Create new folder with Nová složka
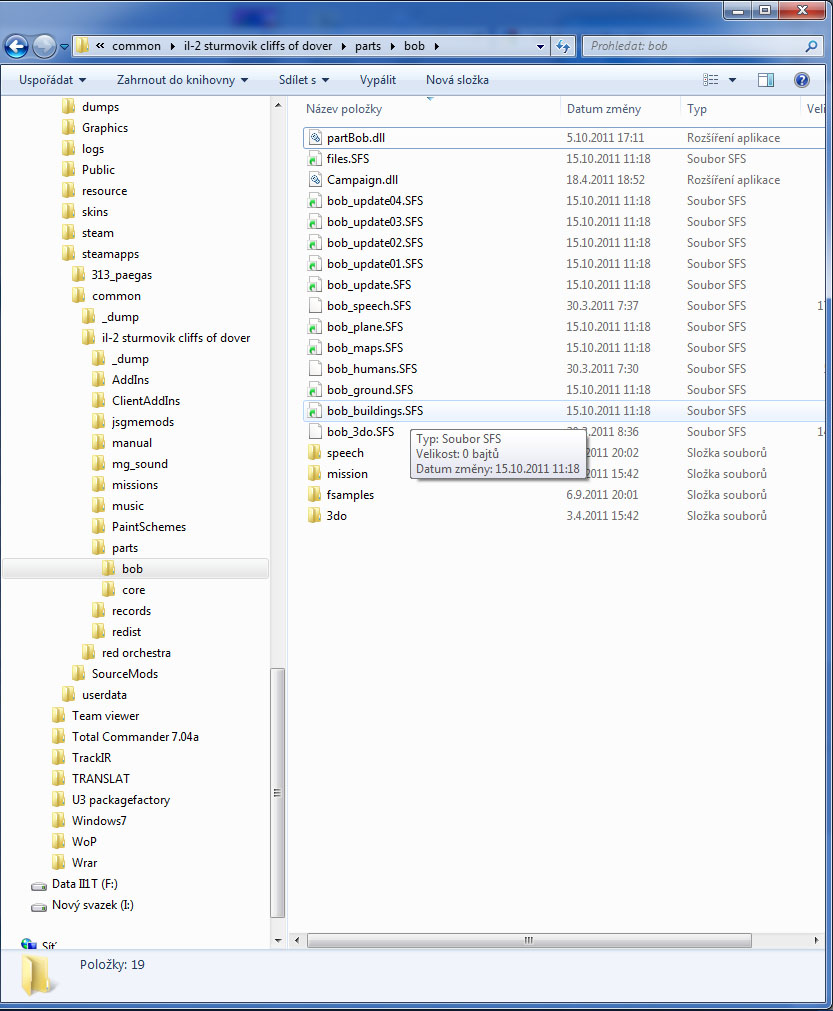Image resolution: width=833 pixels, height=1011 pixels. pyautogui.click(x=457, y=80)
